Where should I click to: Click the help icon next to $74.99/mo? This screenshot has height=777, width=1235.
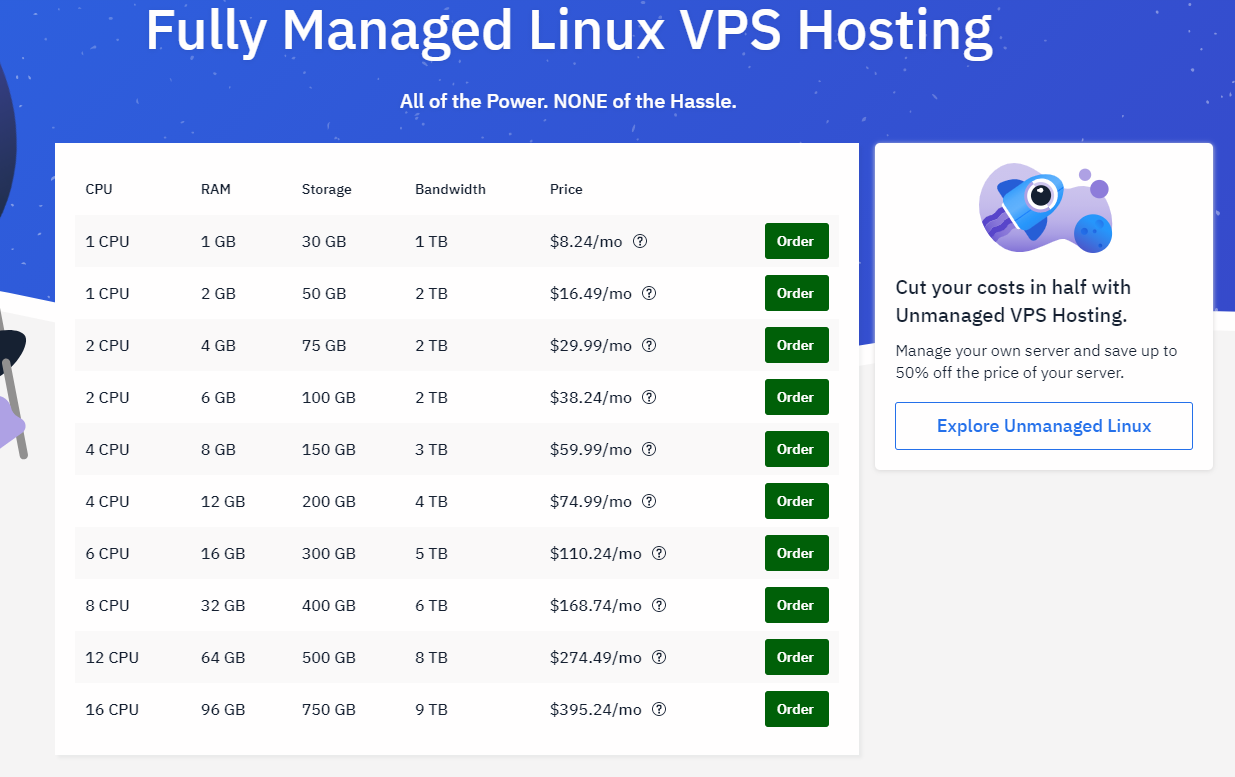pos(648,501)
